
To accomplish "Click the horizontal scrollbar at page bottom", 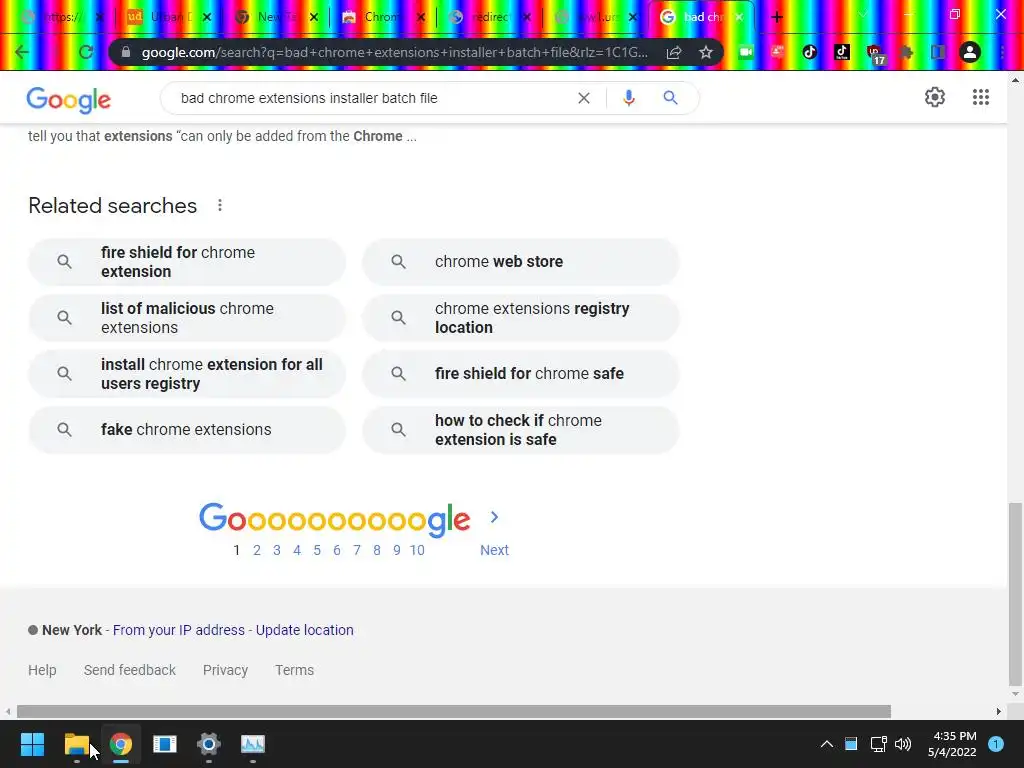I will [454, 711].
